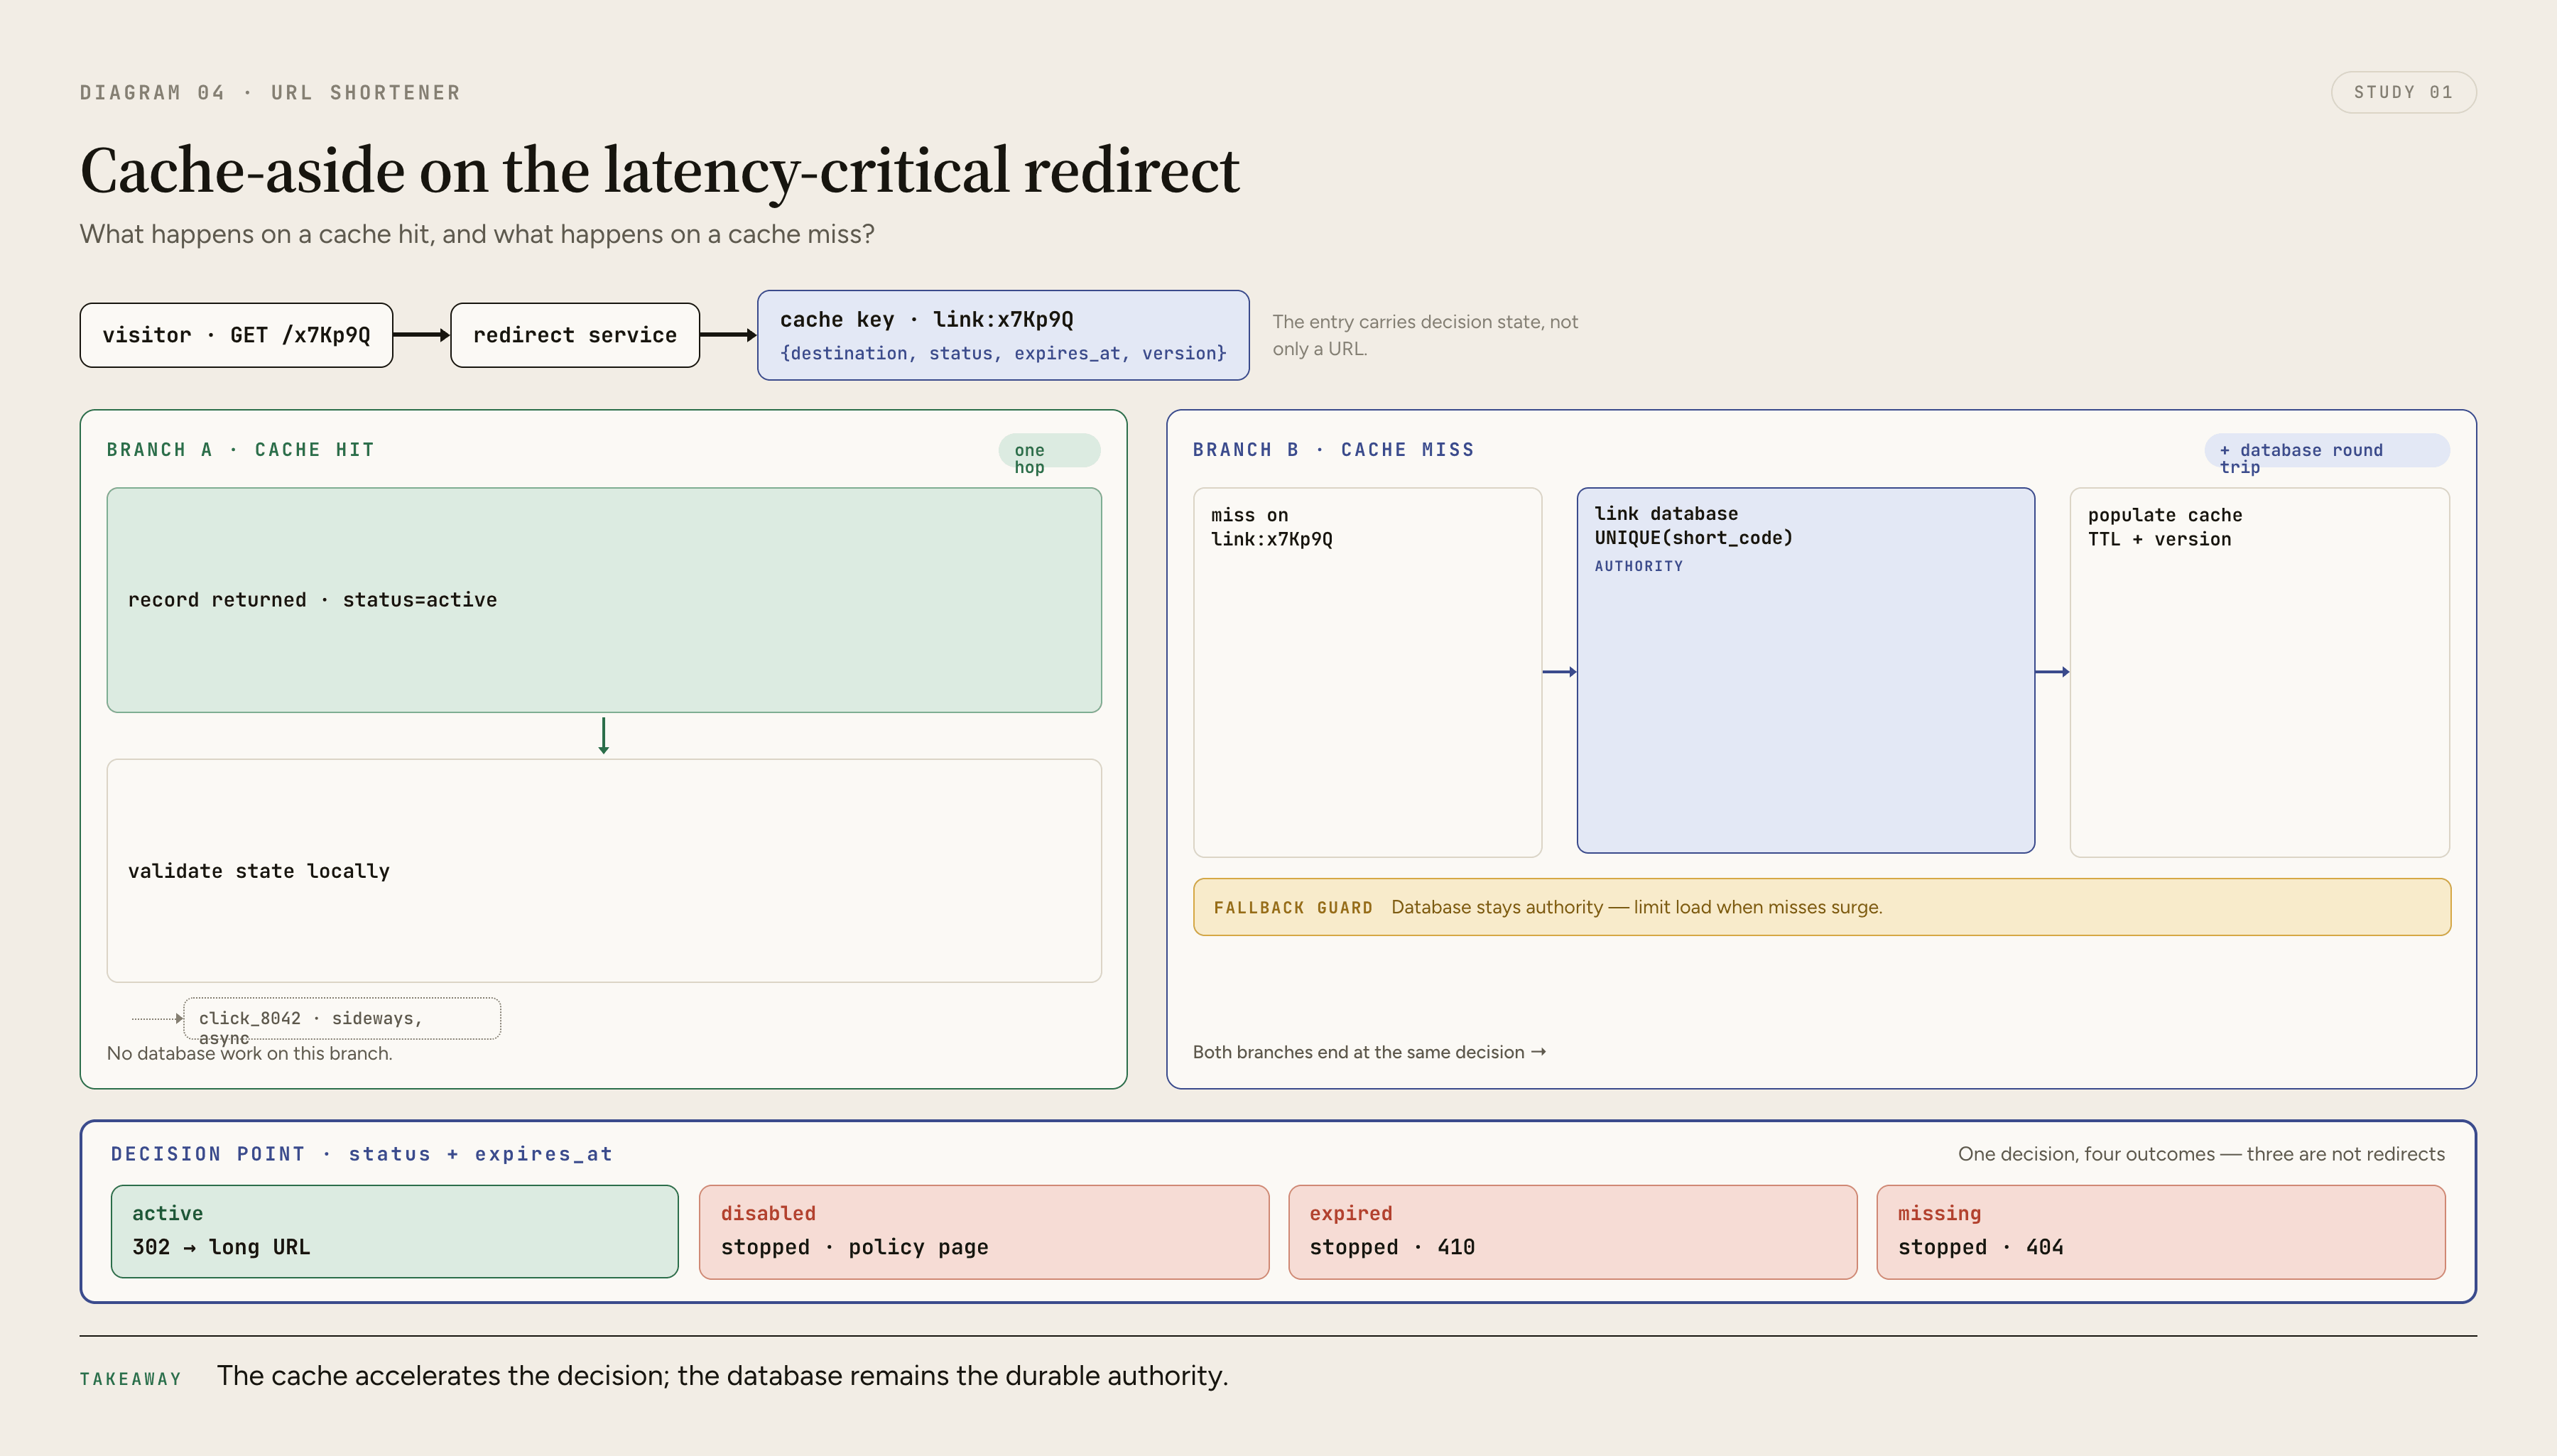Select the 'active 302 → long URL' outcome
This screenshot has width=2557, height=1456.
pos(394,1231)
